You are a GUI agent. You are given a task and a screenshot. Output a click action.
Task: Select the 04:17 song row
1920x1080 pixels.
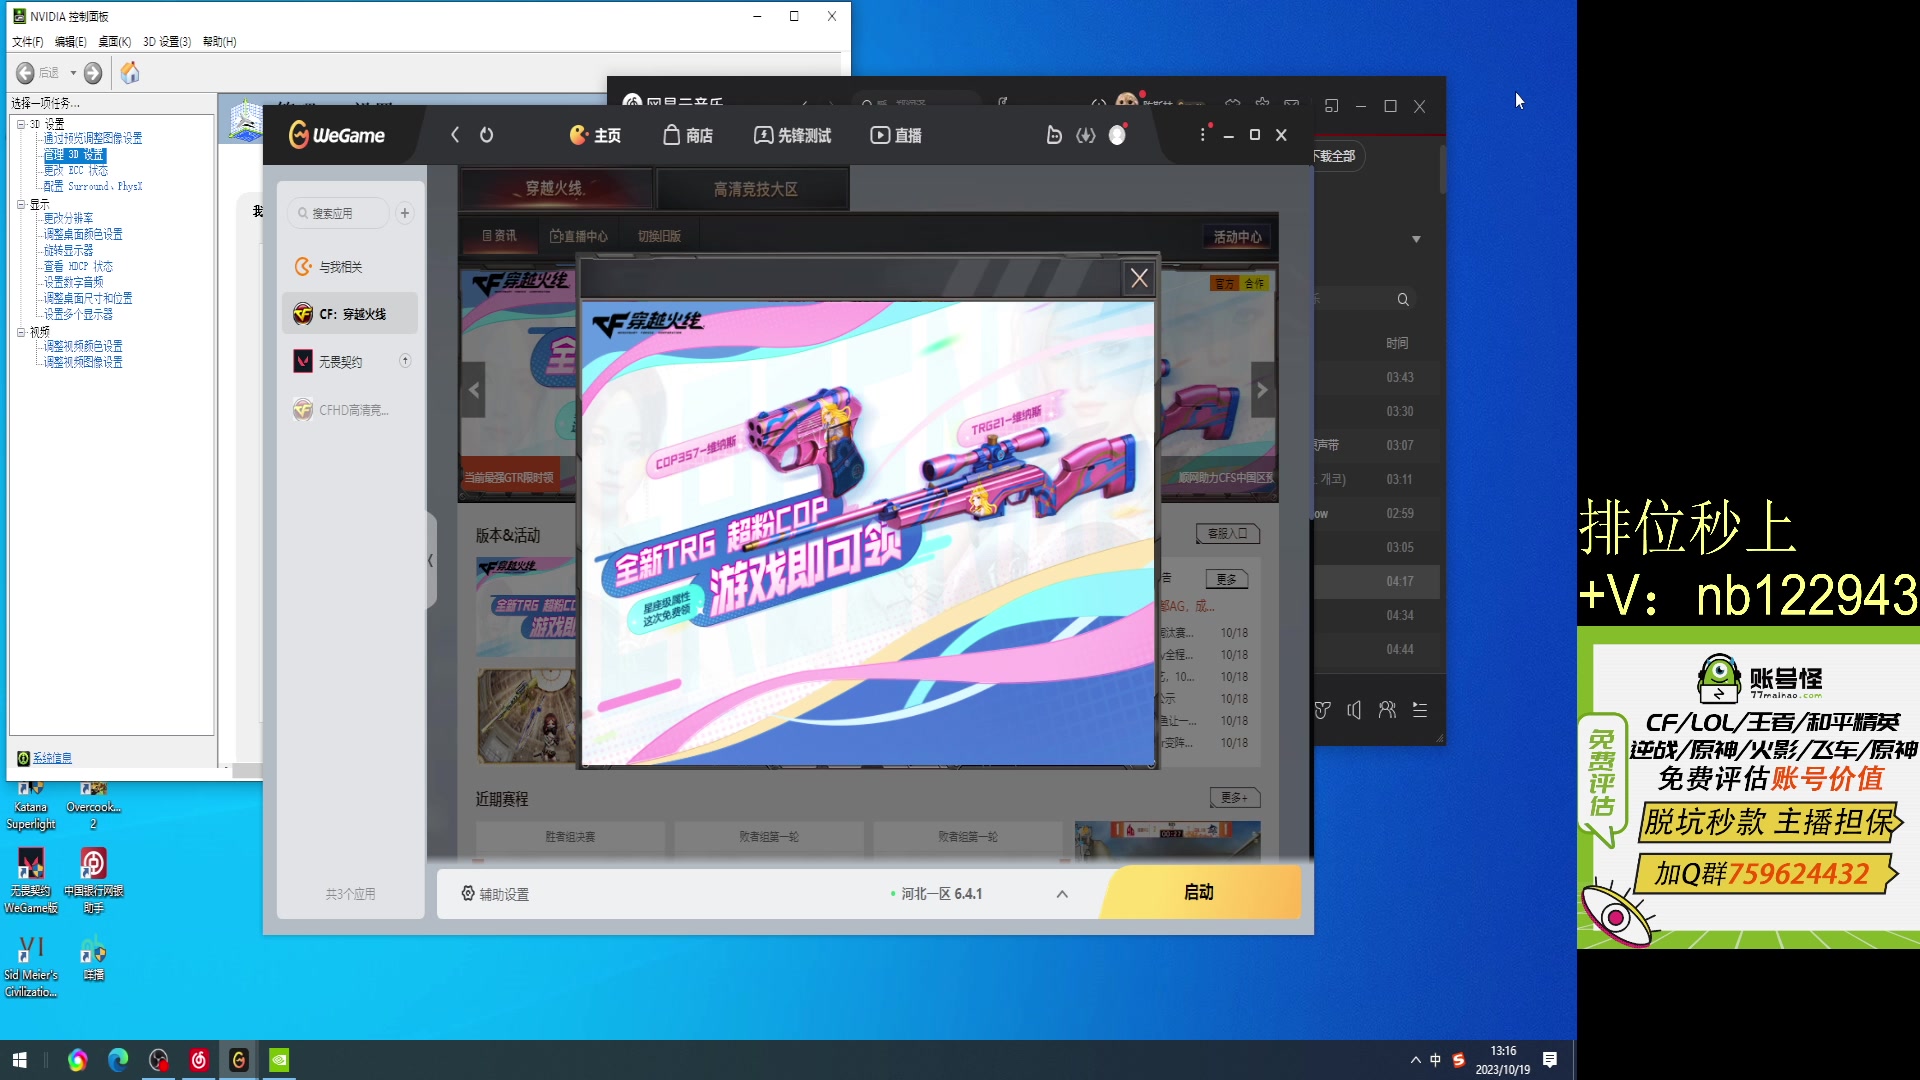1378,581
